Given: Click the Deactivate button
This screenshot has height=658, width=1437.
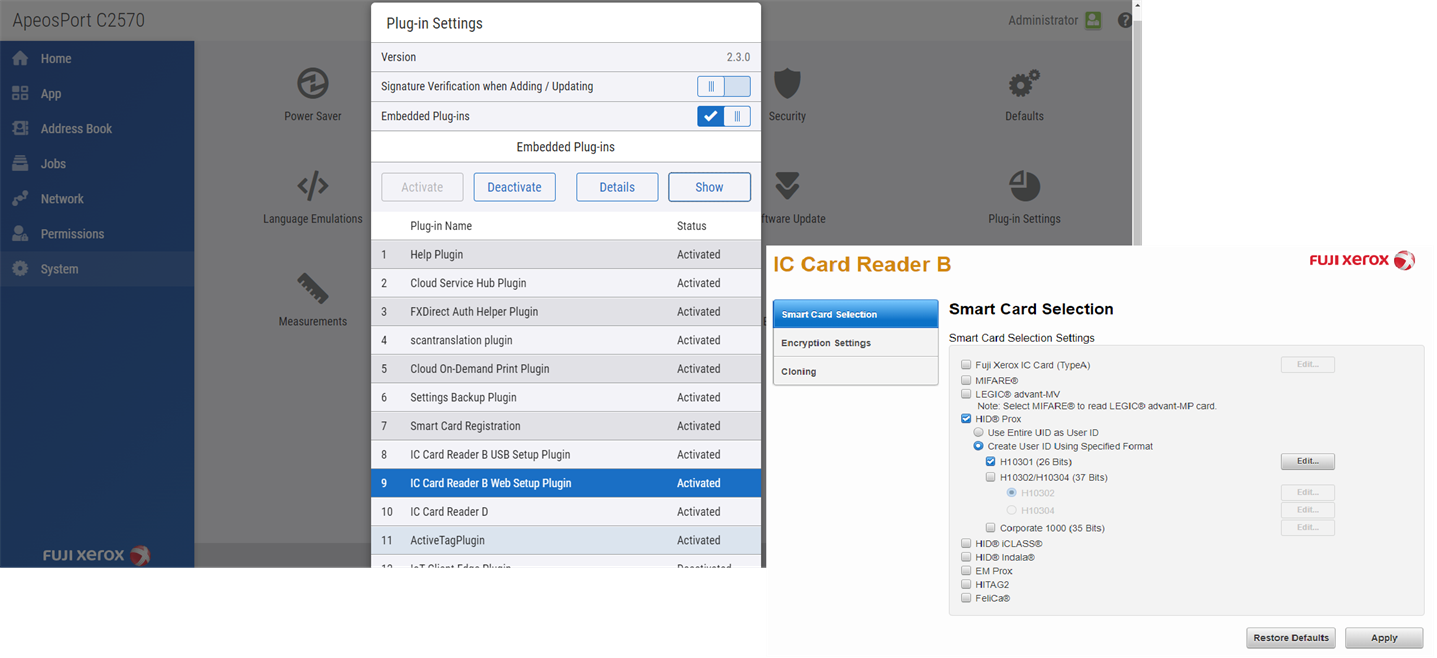Looking at the screenshot, I should [x=514, y=187].
